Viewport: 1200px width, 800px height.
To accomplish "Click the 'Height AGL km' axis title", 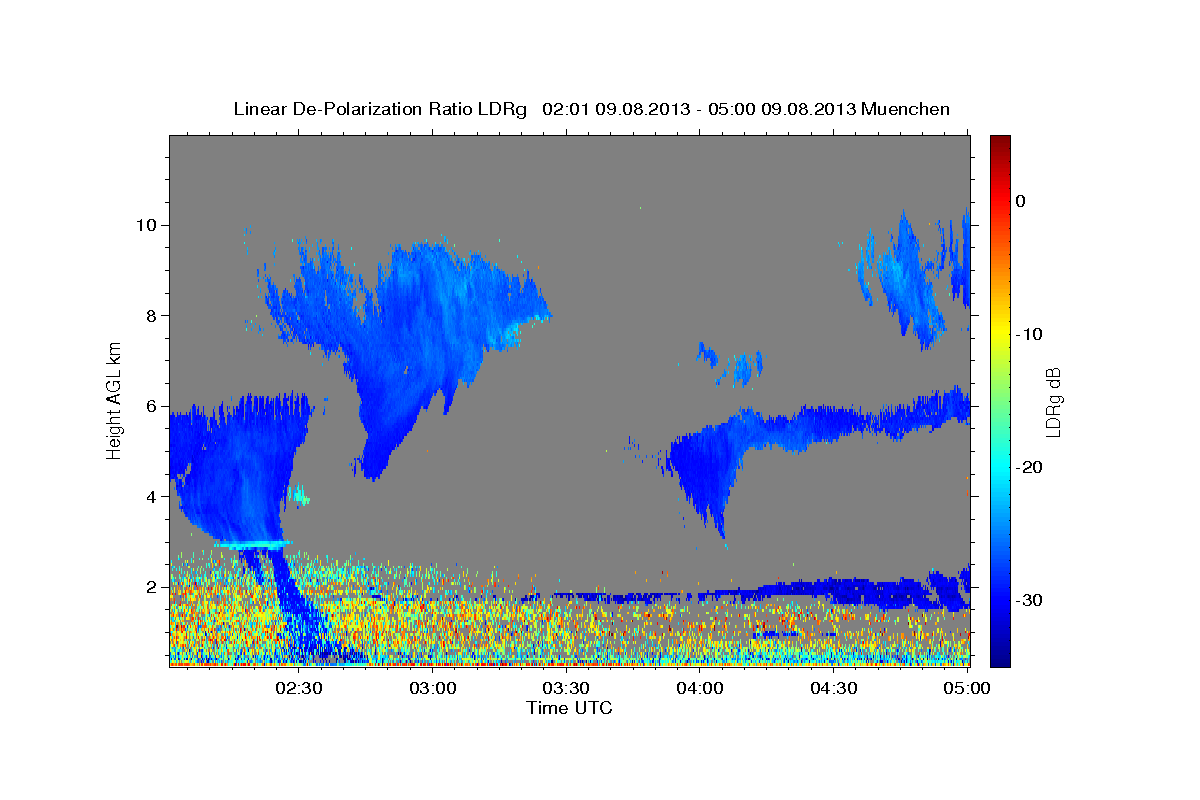I will 115,401.
